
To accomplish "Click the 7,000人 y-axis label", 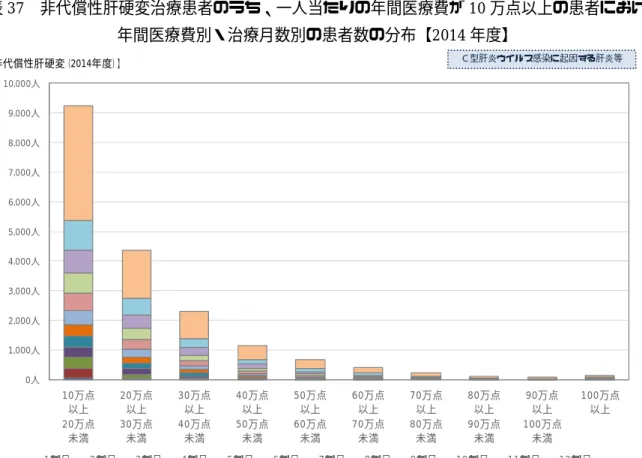I will pos(24,173).
